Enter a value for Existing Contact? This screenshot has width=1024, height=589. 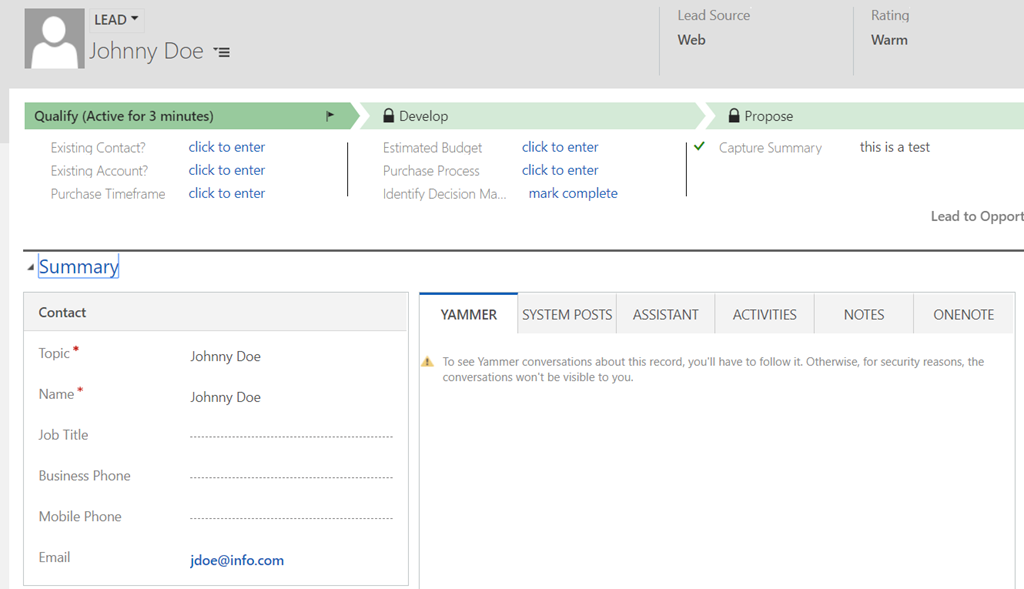click(x=227, y=147)
